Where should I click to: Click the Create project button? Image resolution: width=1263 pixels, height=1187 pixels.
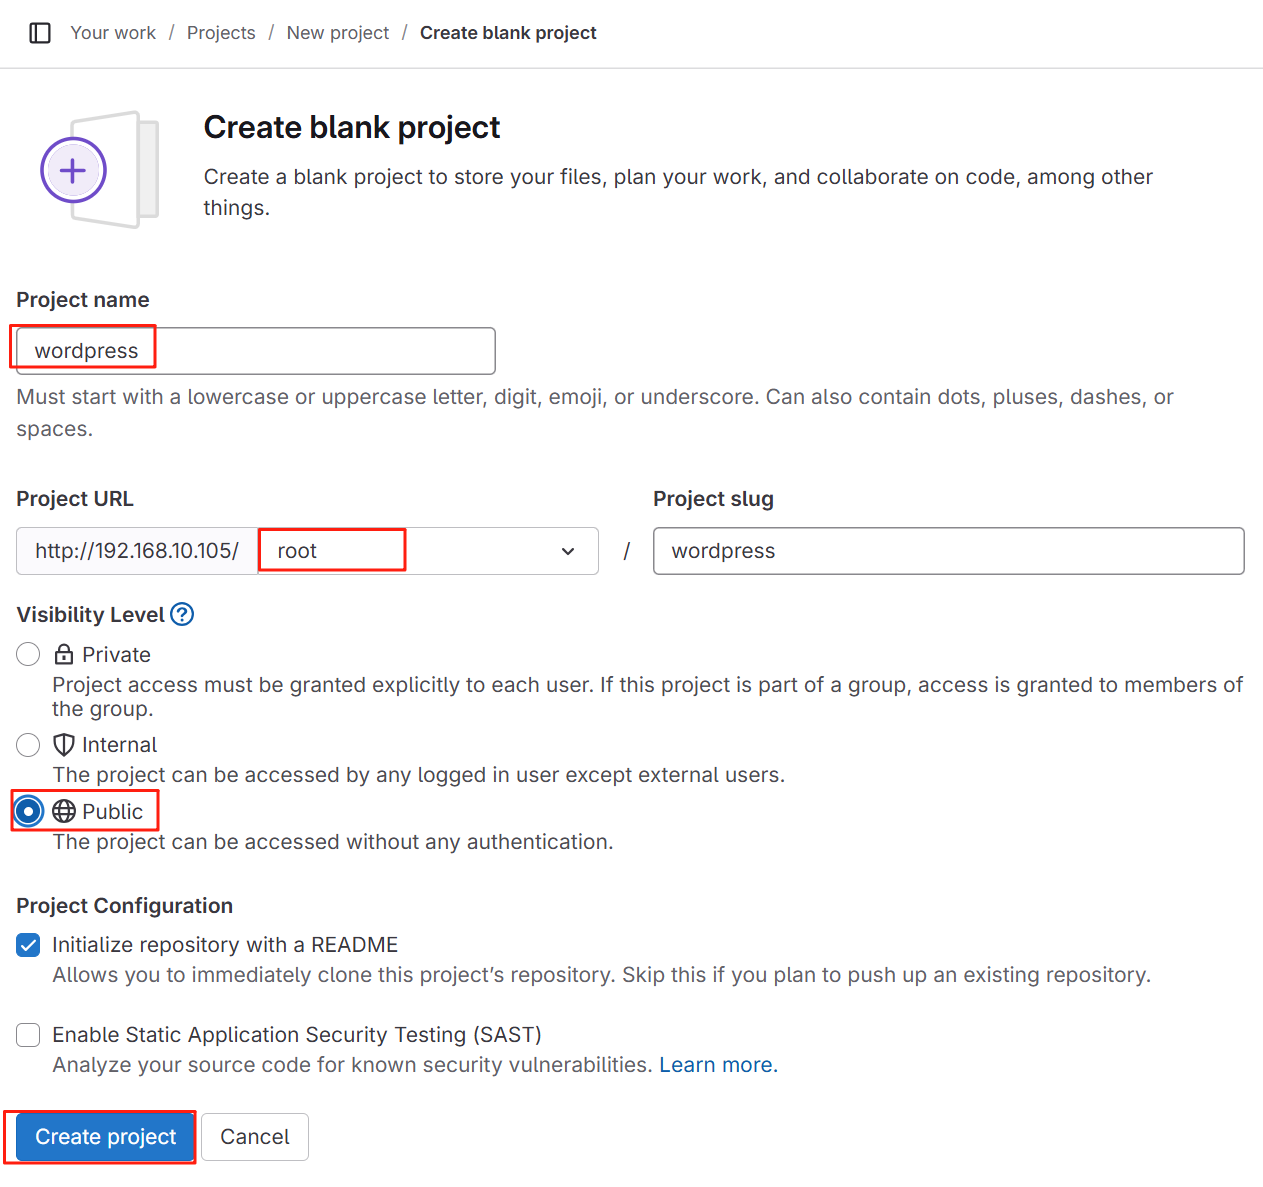105,1137
